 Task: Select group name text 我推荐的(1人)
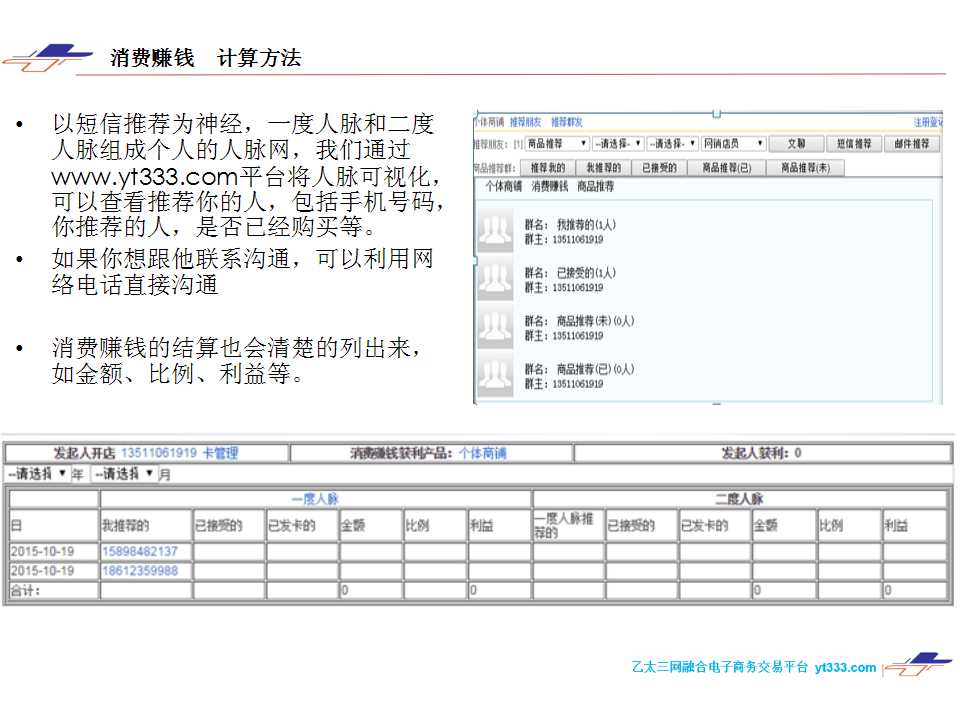pos(586,225)
